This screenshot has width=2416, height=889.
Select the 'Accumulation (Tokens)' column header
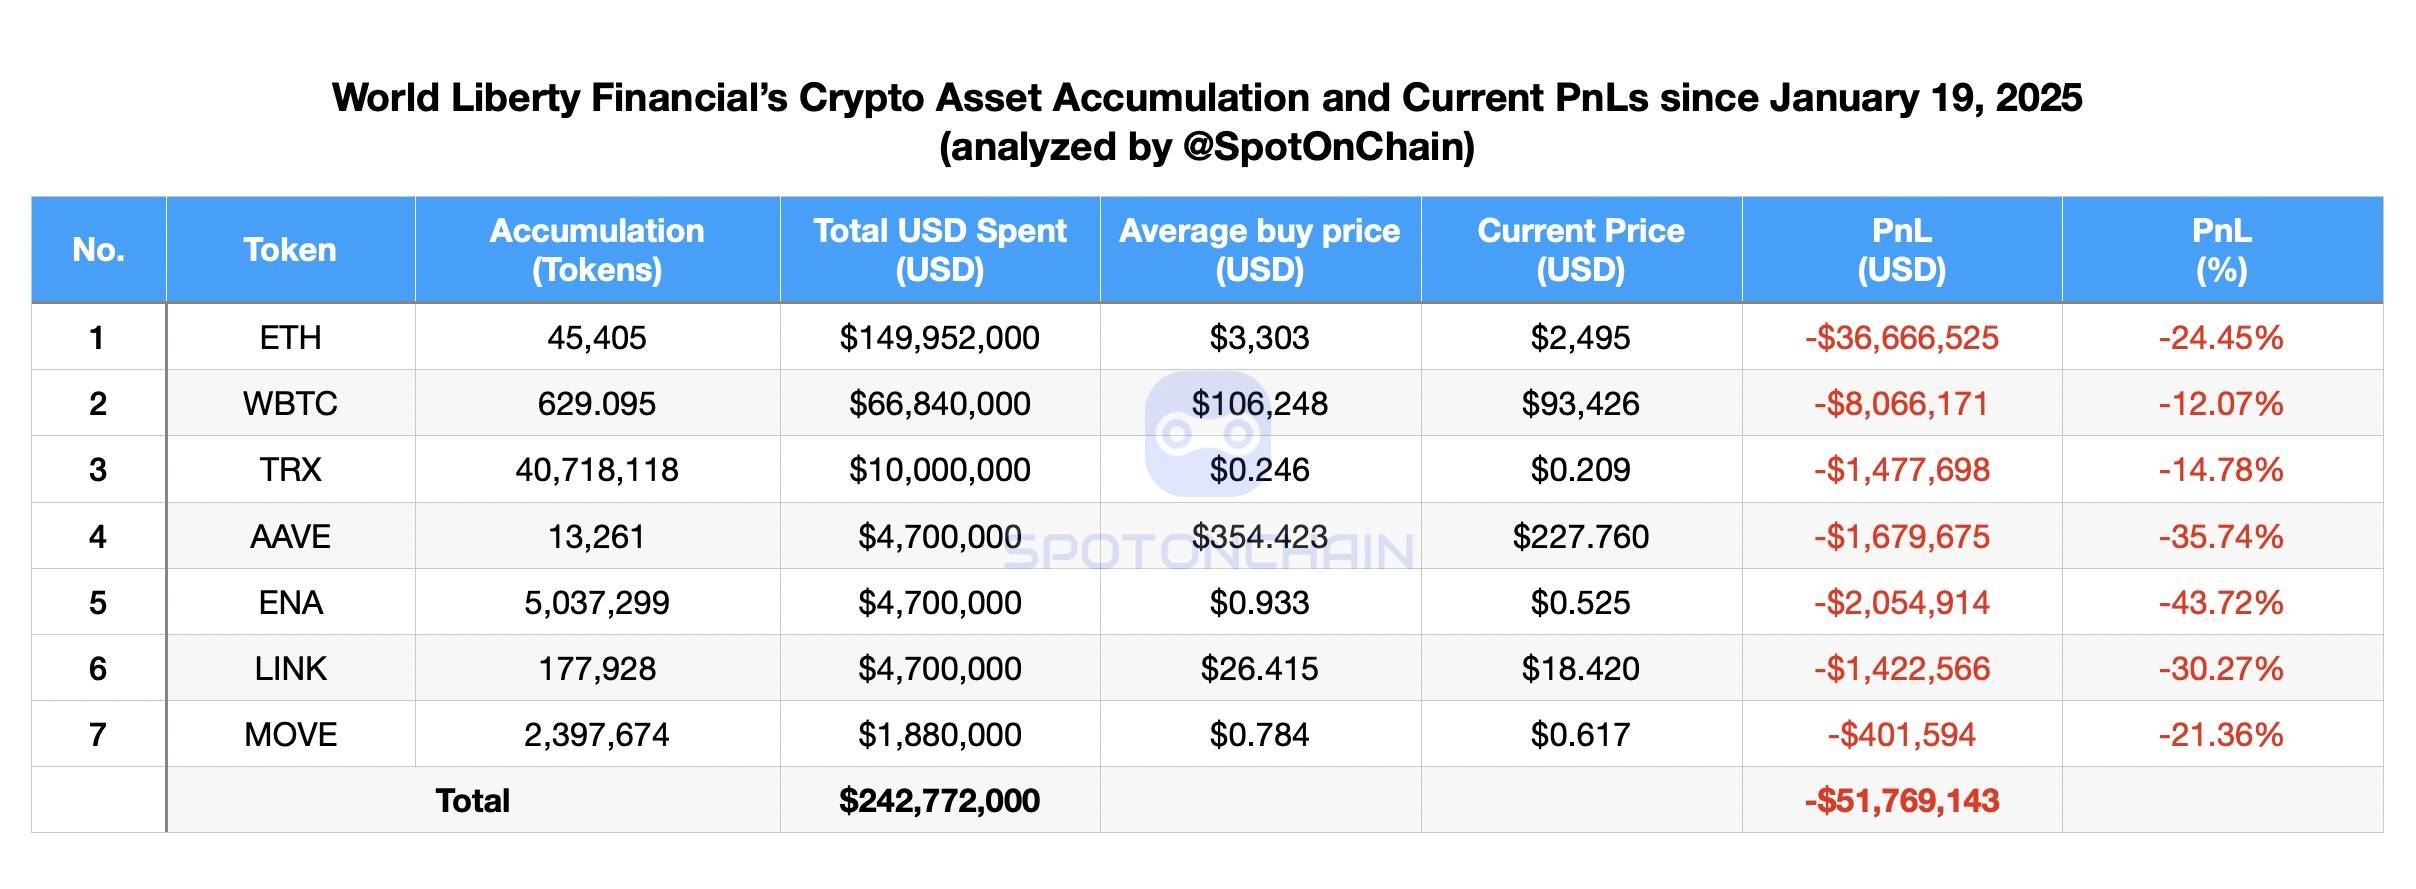click(x=597, y=250)
